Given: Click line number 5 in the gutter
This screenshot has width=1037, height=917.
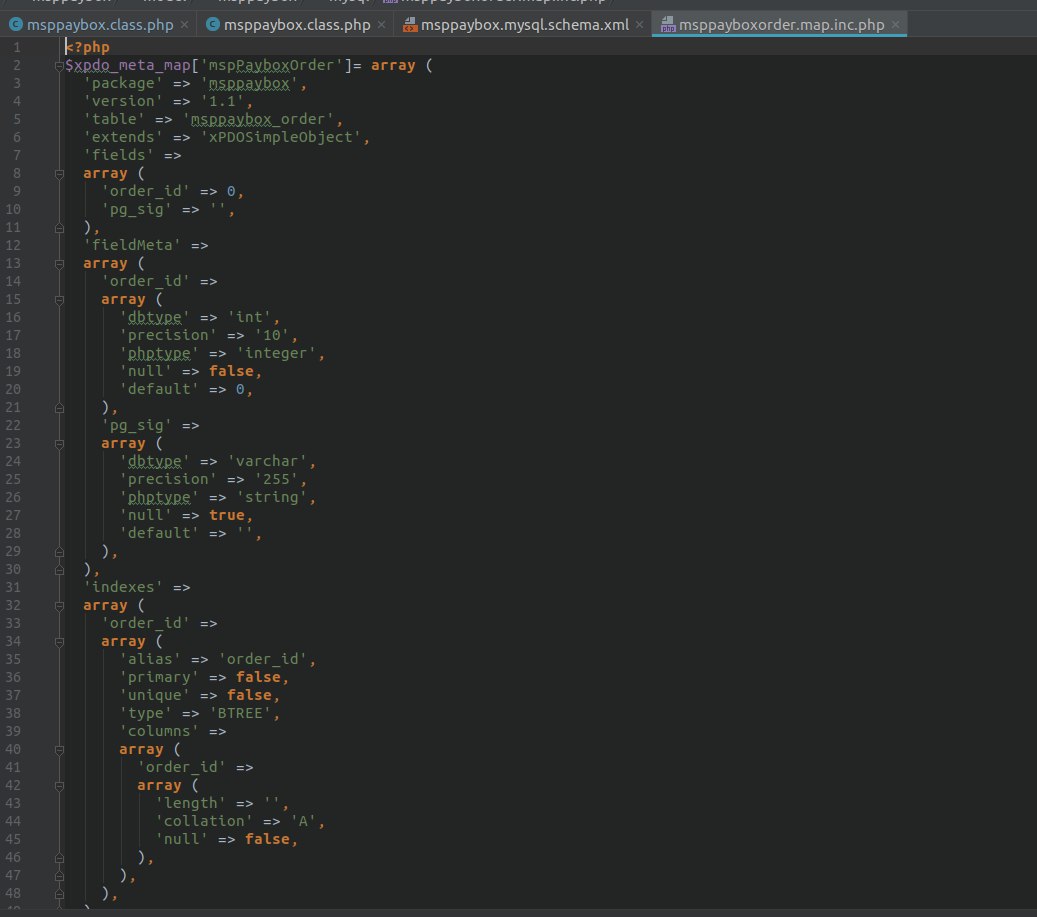Looking at the screenshot, I should (17, 120).
